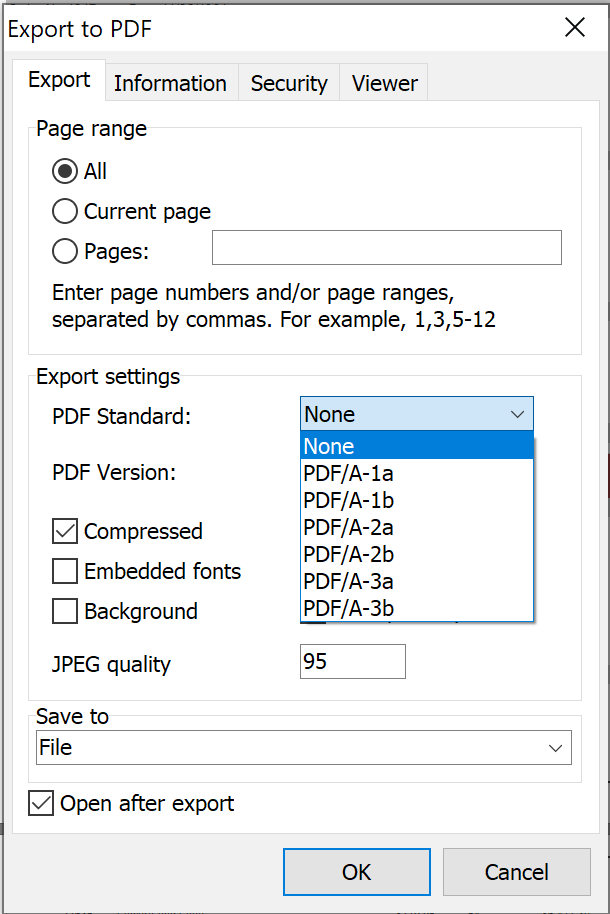Screen dimensions: 610x914
Task: Choose PDF/A-1a standard option
Action: point(416,473)
